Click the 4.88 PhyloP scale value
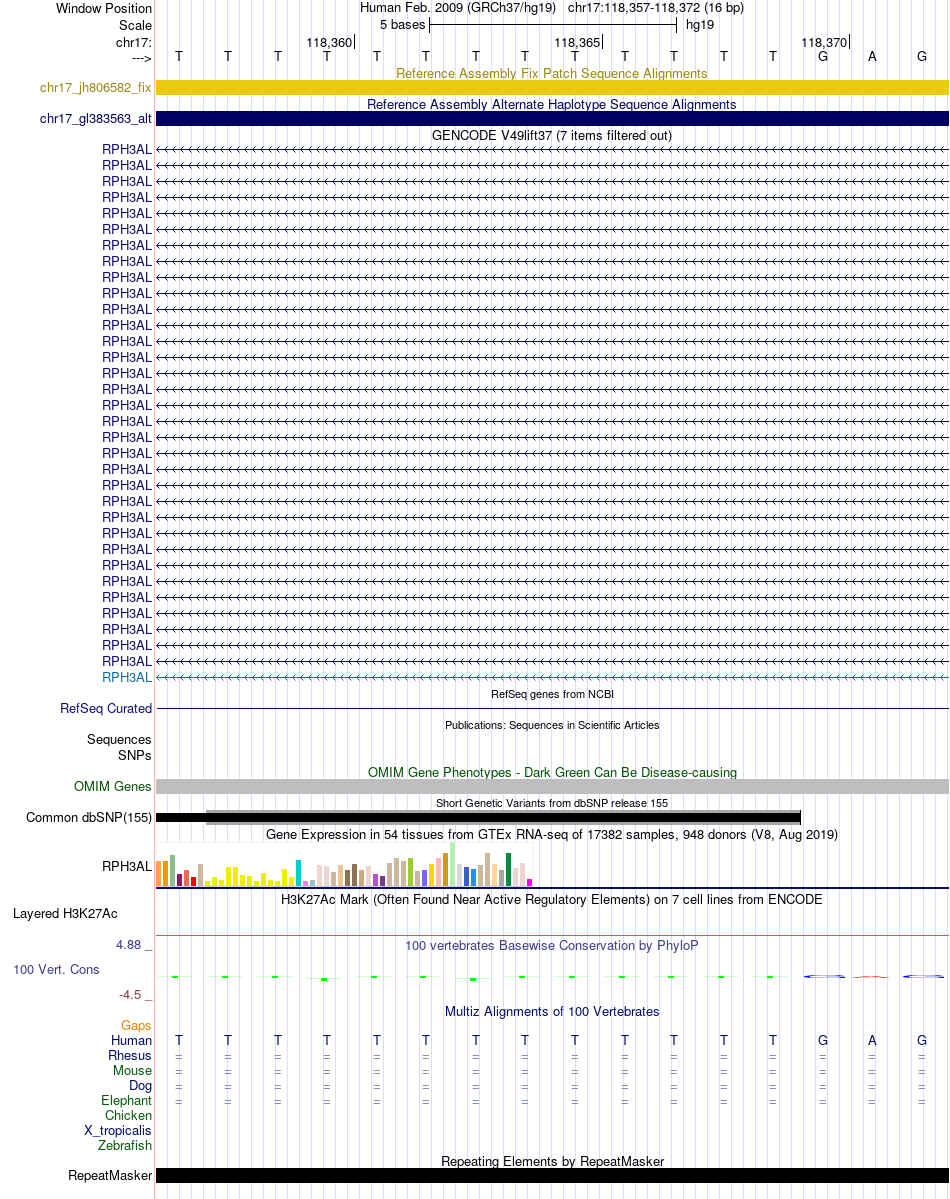The image size is (950, 1199). [x=129, y=945]
